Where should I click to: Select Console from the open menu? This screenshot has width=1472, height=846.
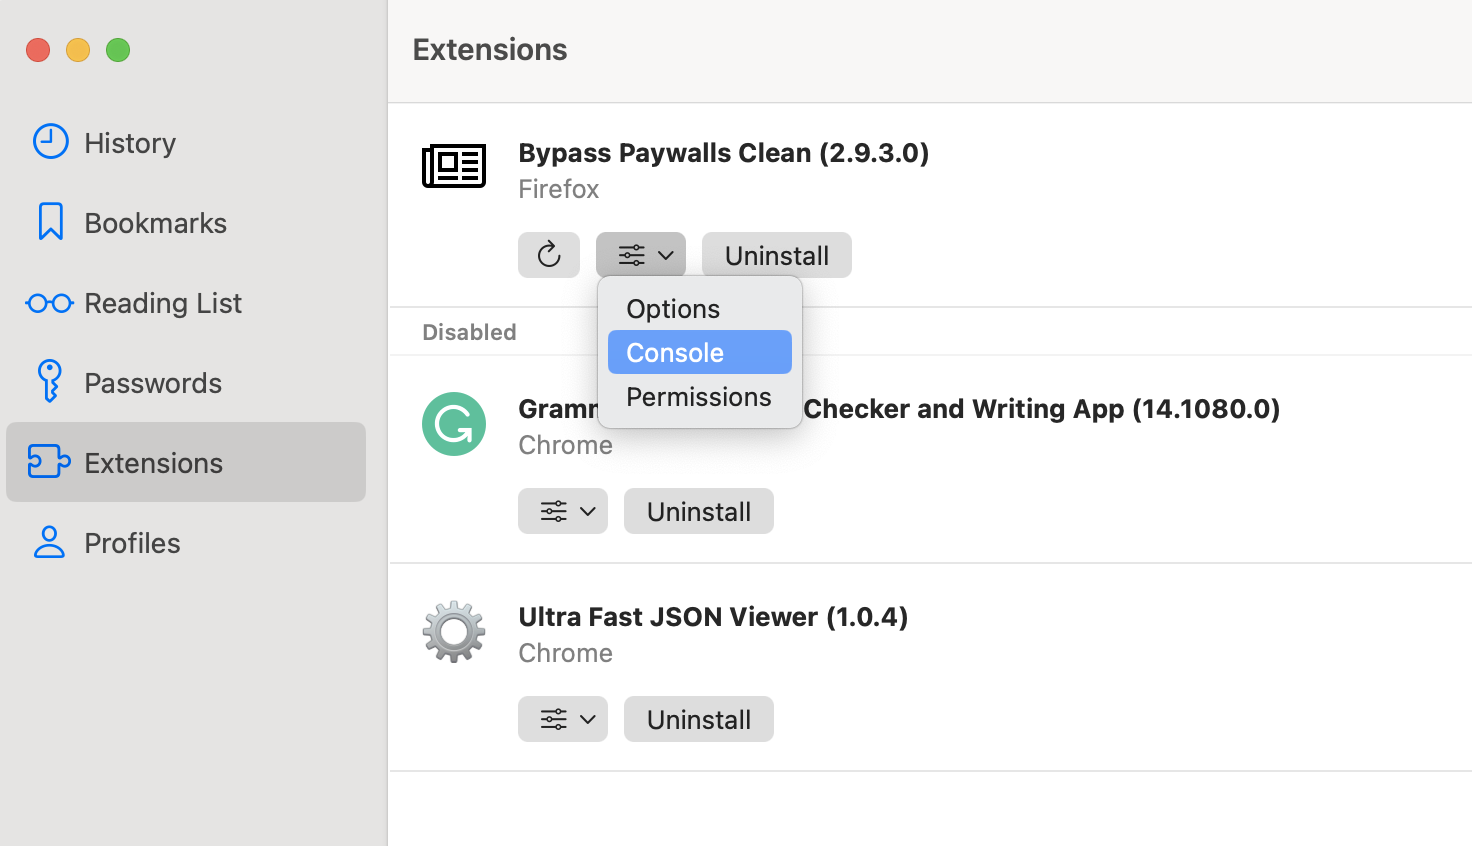pyautogui.click(x=674, y=352)
